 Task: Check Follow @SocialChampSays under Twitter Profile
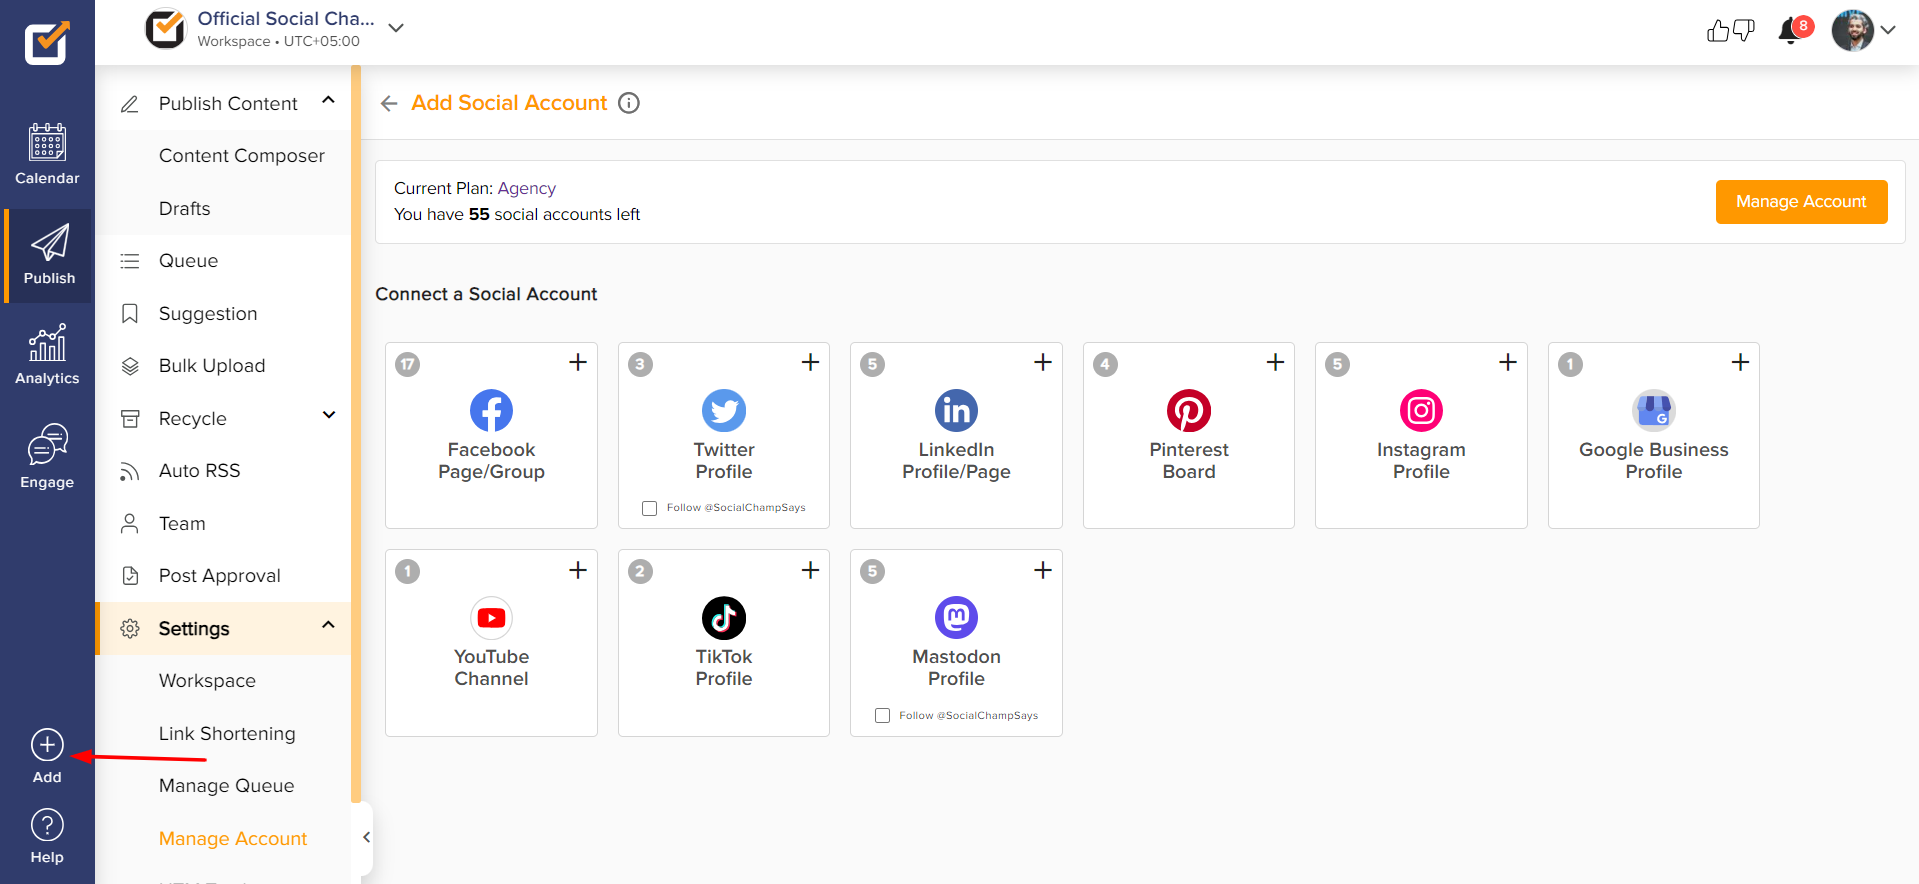click(650, 508)
